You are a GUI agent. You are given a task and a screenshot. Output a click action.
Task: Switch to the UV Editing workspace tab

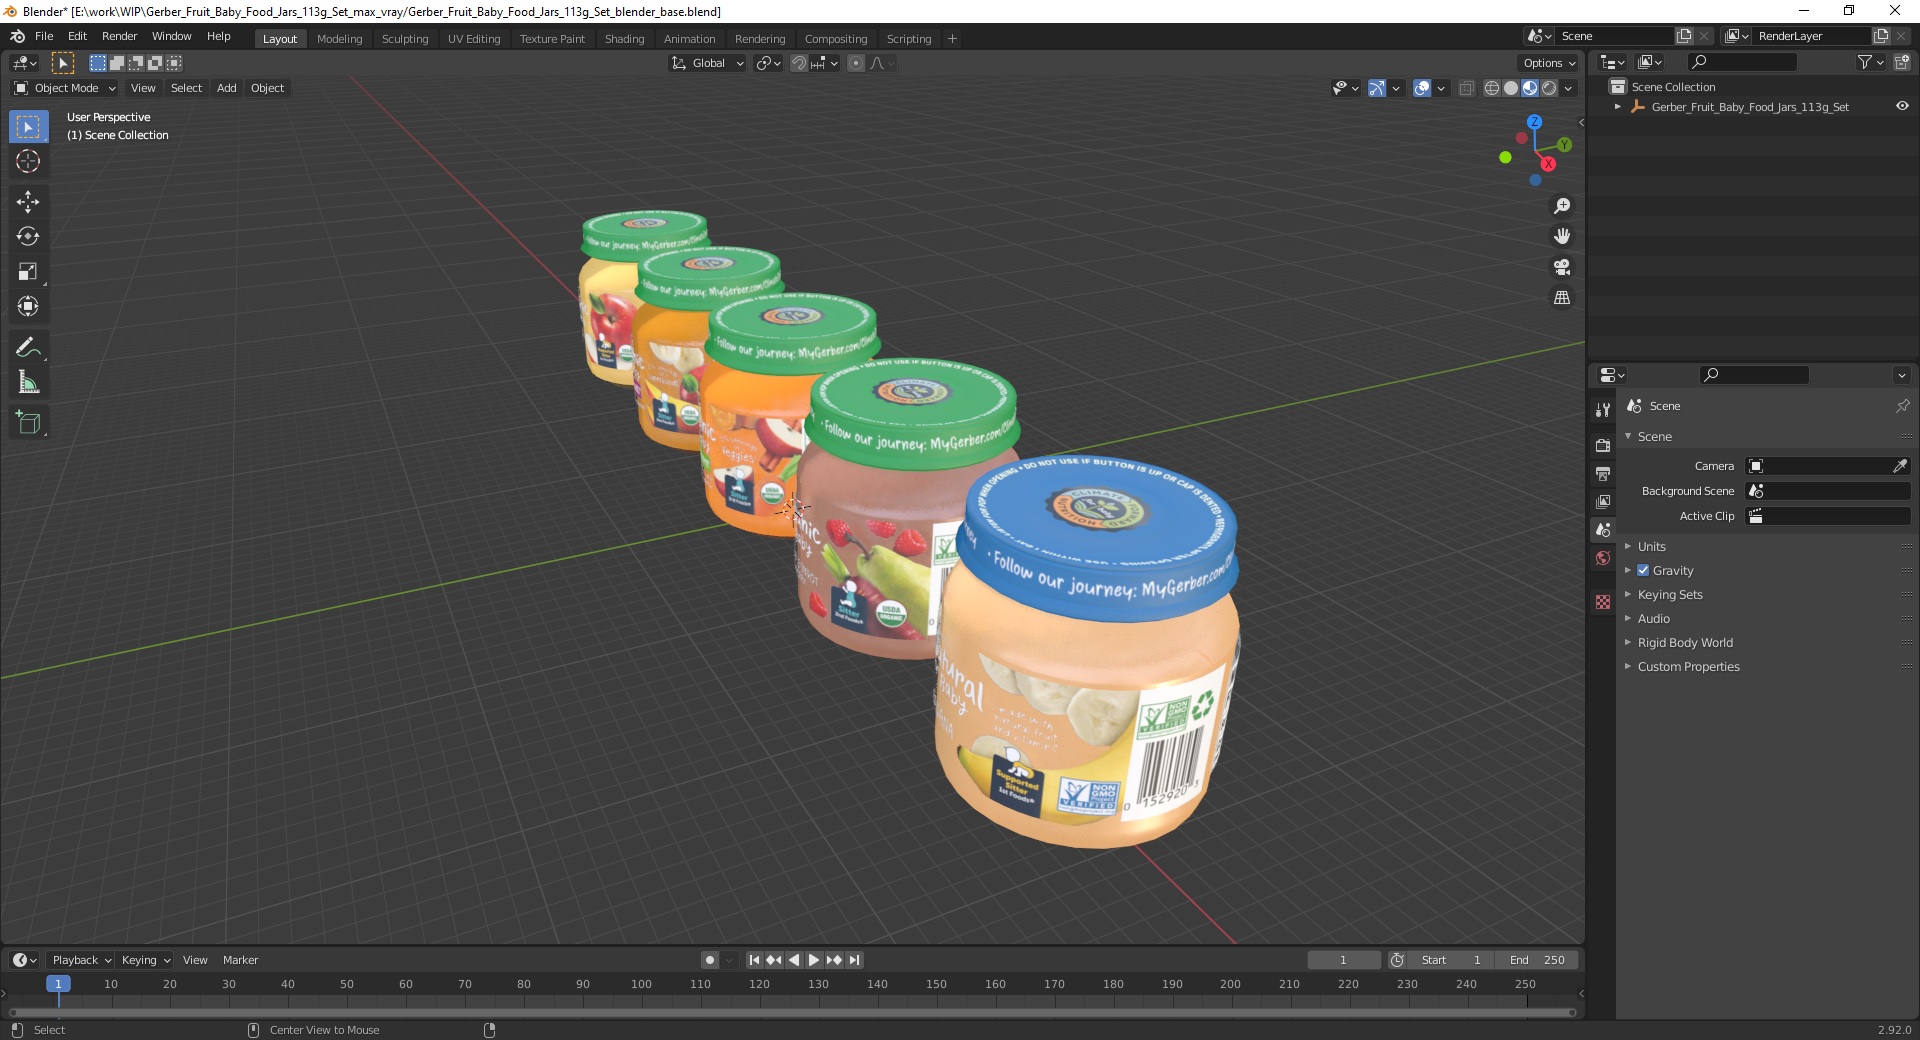point(474,39)
